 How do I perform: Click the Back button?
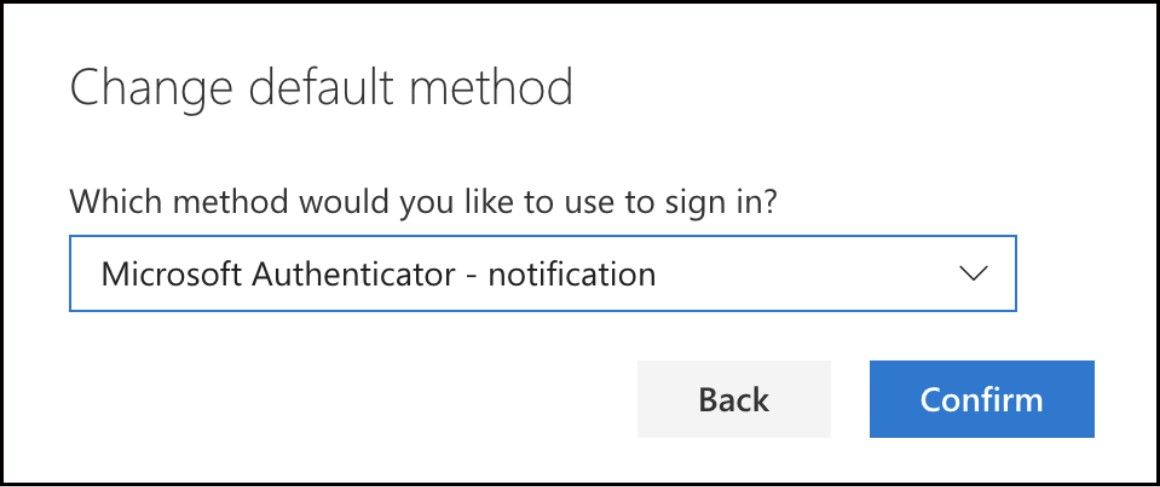point(733,399)
